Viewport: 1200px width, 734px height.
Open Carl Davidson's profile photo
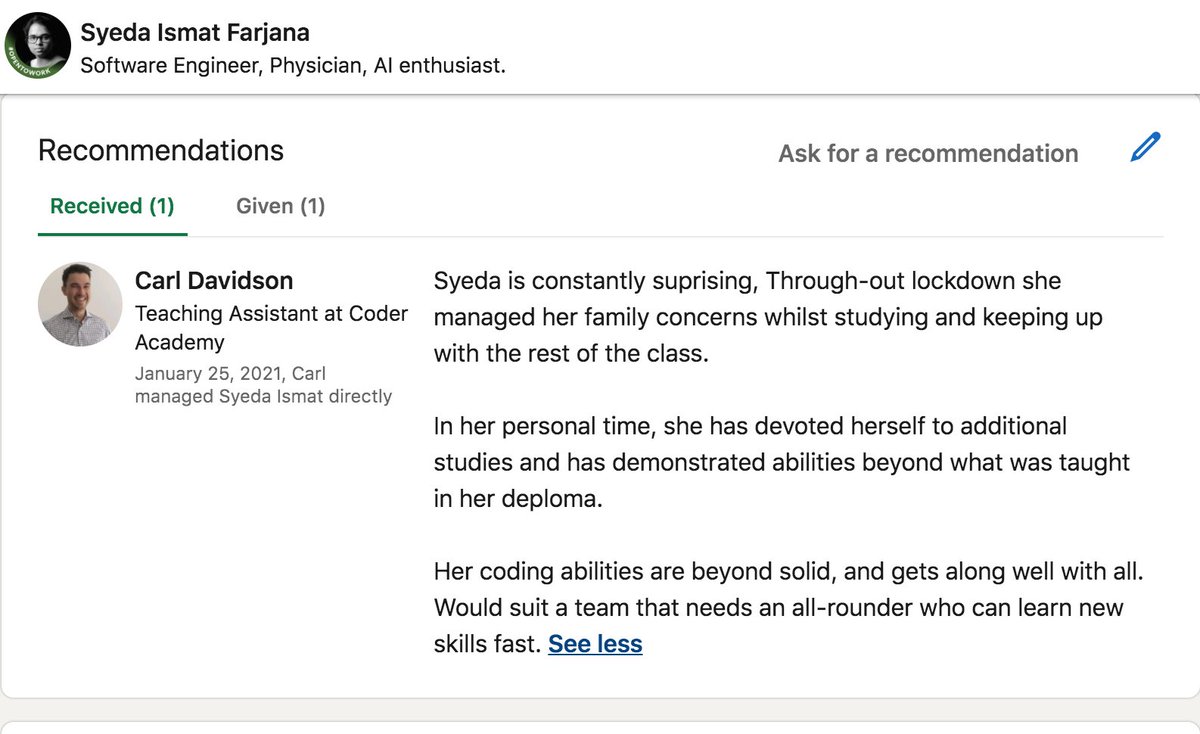(80, 304)
